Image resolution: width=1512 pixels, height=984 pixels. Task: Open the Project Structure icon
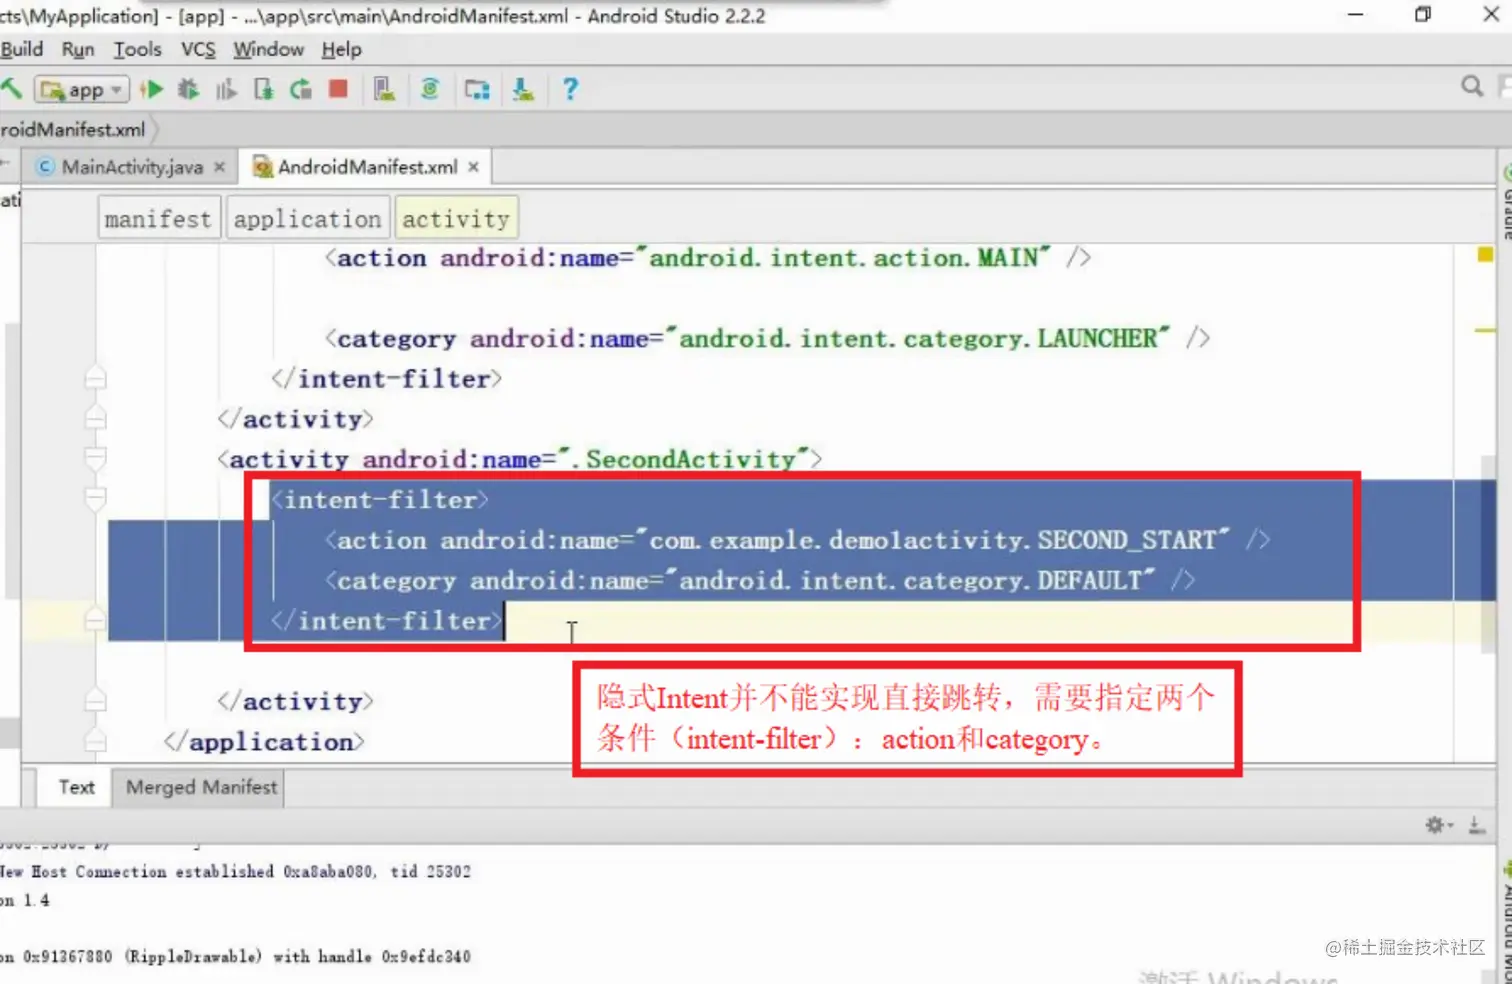(x=477, y=90)
